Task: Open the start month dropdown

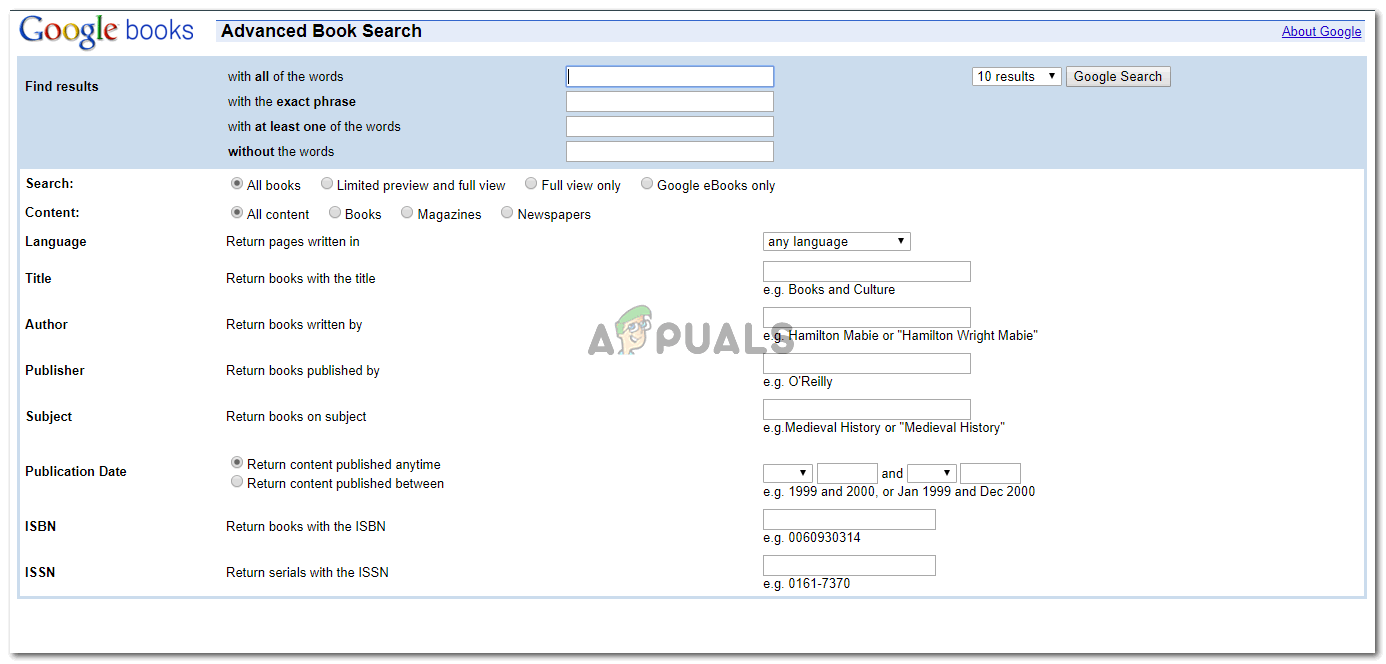Action: point(788,474)
